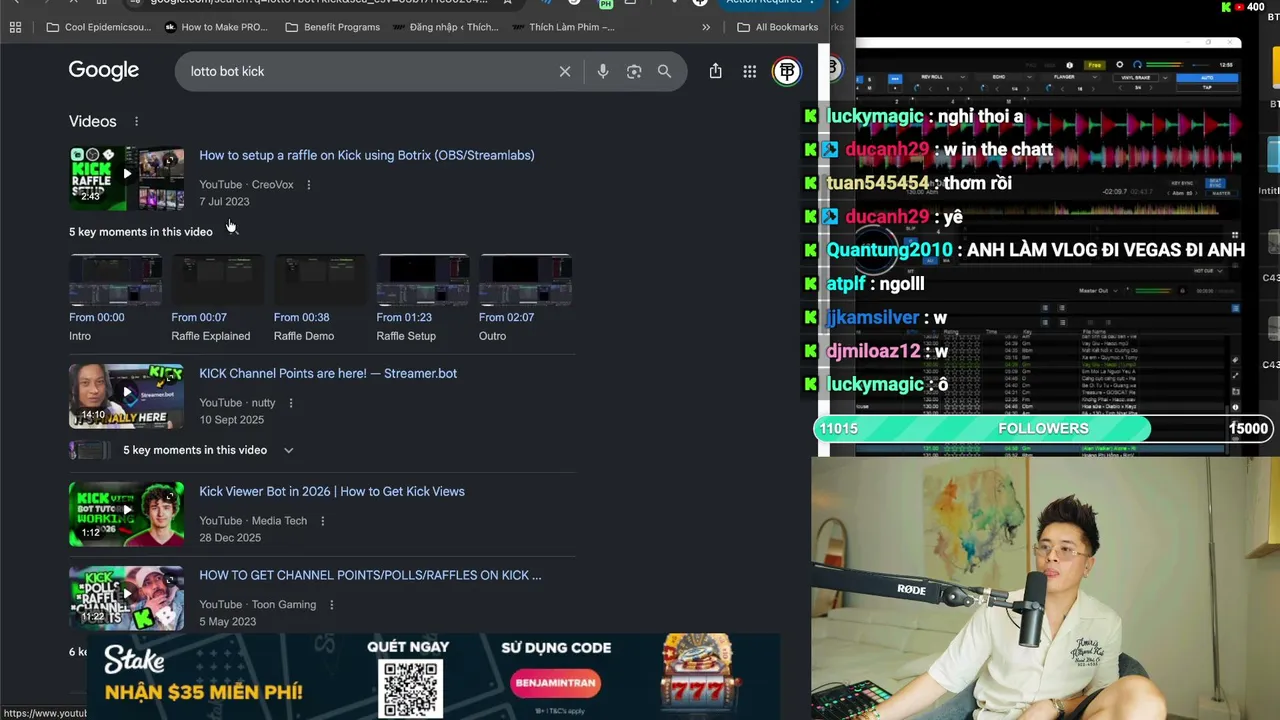Open more options for the Videos section
Image resolution: width=1280 pixels, height=720 pixels.
136,121
